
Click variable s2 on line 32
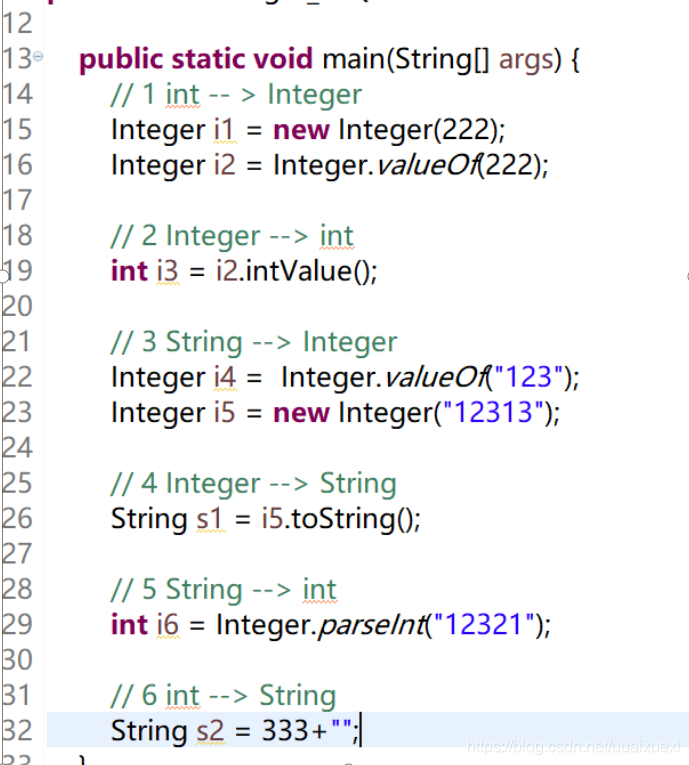(210, 731)
